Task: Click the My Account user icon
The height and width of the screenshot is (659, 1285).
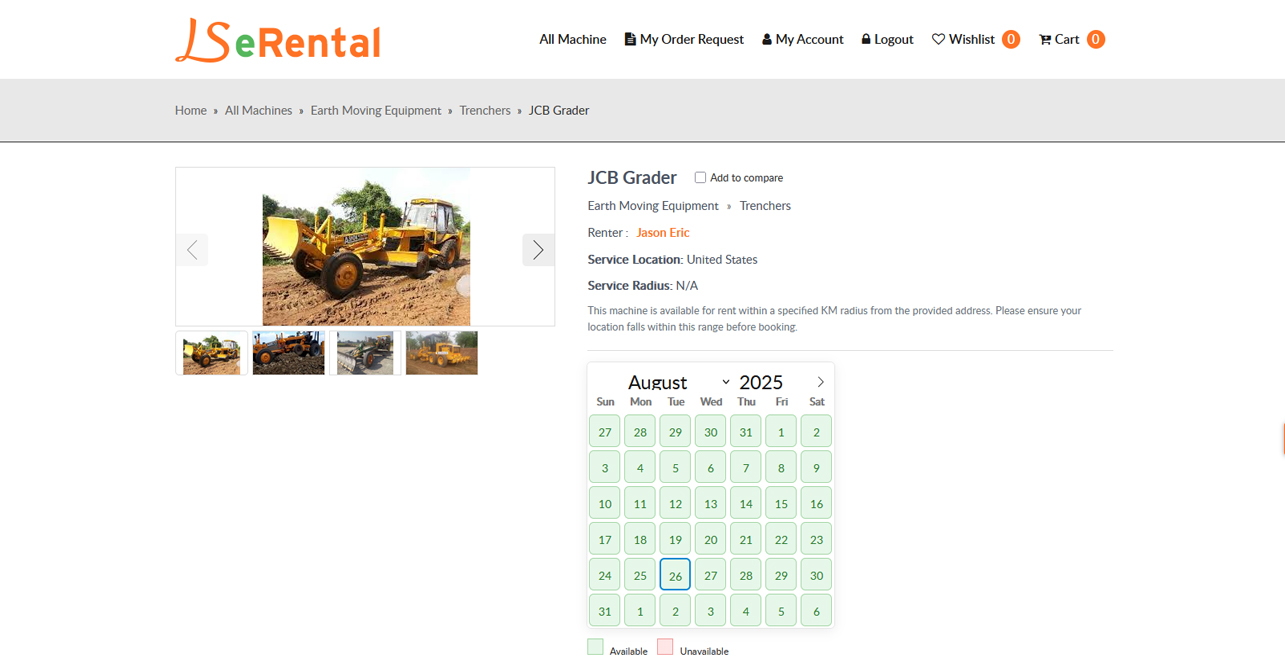Action: 767,39
